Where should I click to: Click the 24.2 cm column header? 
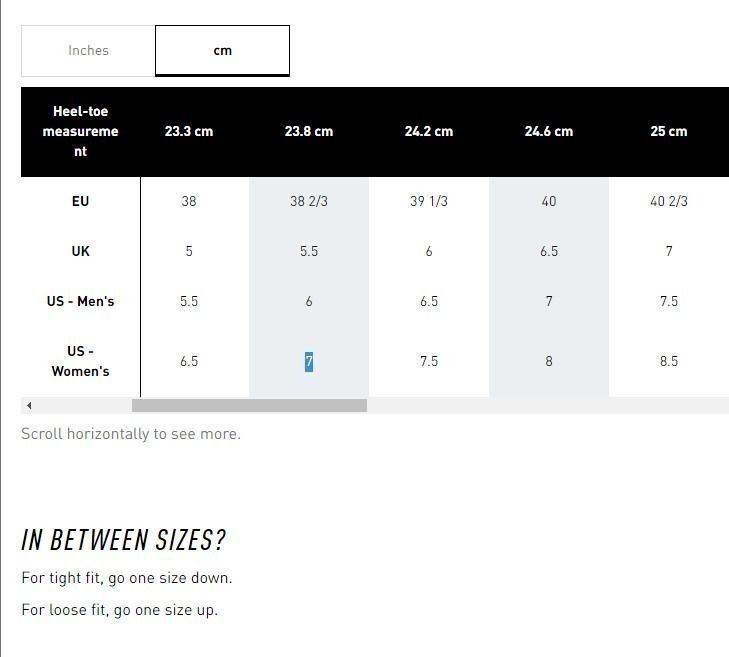pyautogui.click(x=429, y=132)
